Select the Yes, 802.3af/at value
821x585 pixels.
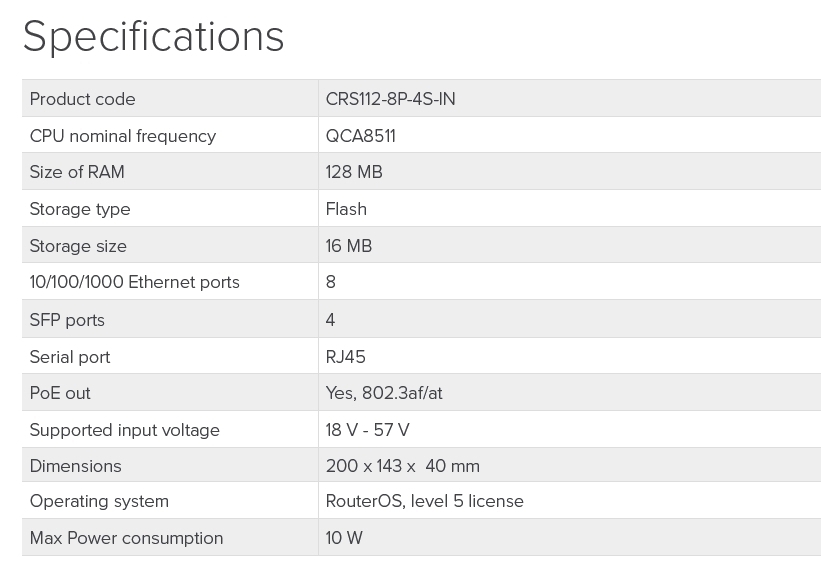(384, 393)
